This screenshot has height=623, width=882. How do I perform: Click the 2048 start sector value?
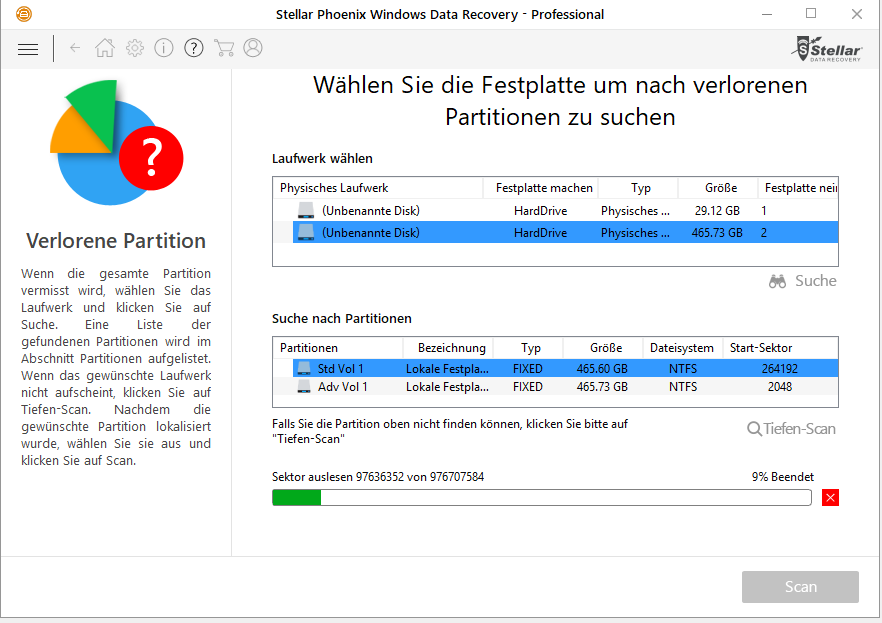coord(780,387)
